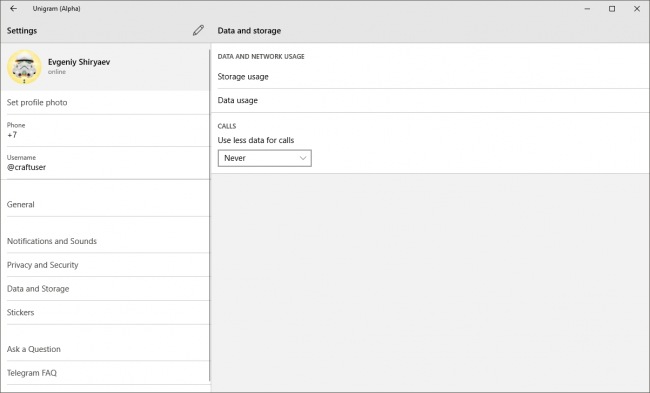650x393 pixels.
Task: Open Notifications and Sounds settings
Action: pyautogui.click(x=105, y=241)
